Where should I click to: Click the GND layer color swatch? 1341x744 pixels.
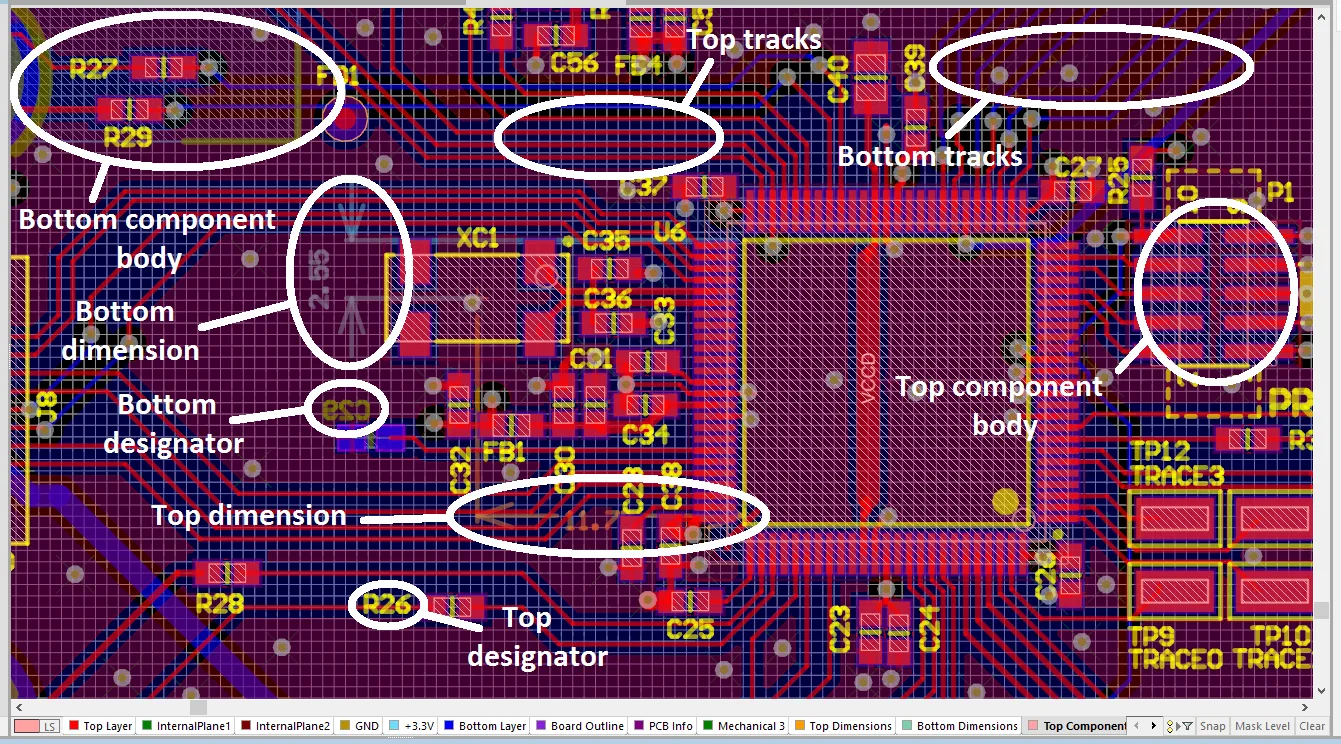click(x=345, y=727)
